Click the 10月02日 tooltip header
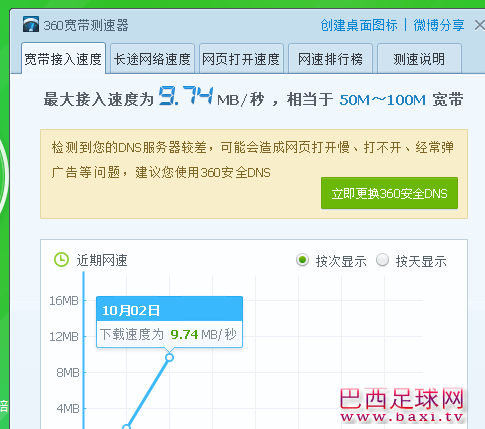 pyautogui.click(x=169, y=309)
